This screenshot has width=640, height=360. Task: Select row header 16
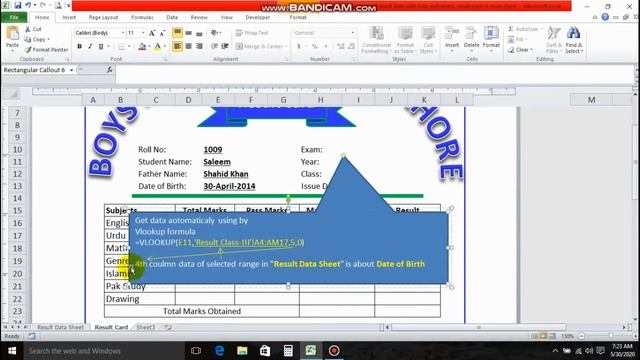[17, 223]
